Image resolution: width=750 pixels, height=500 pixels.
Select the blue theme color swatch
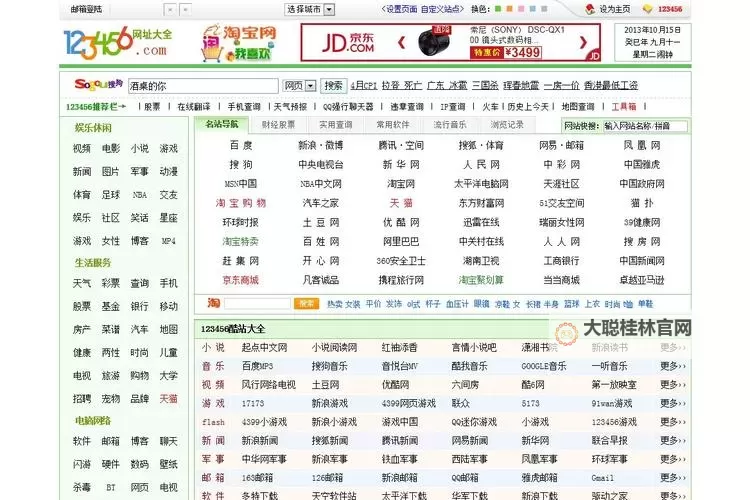[532, 9]
